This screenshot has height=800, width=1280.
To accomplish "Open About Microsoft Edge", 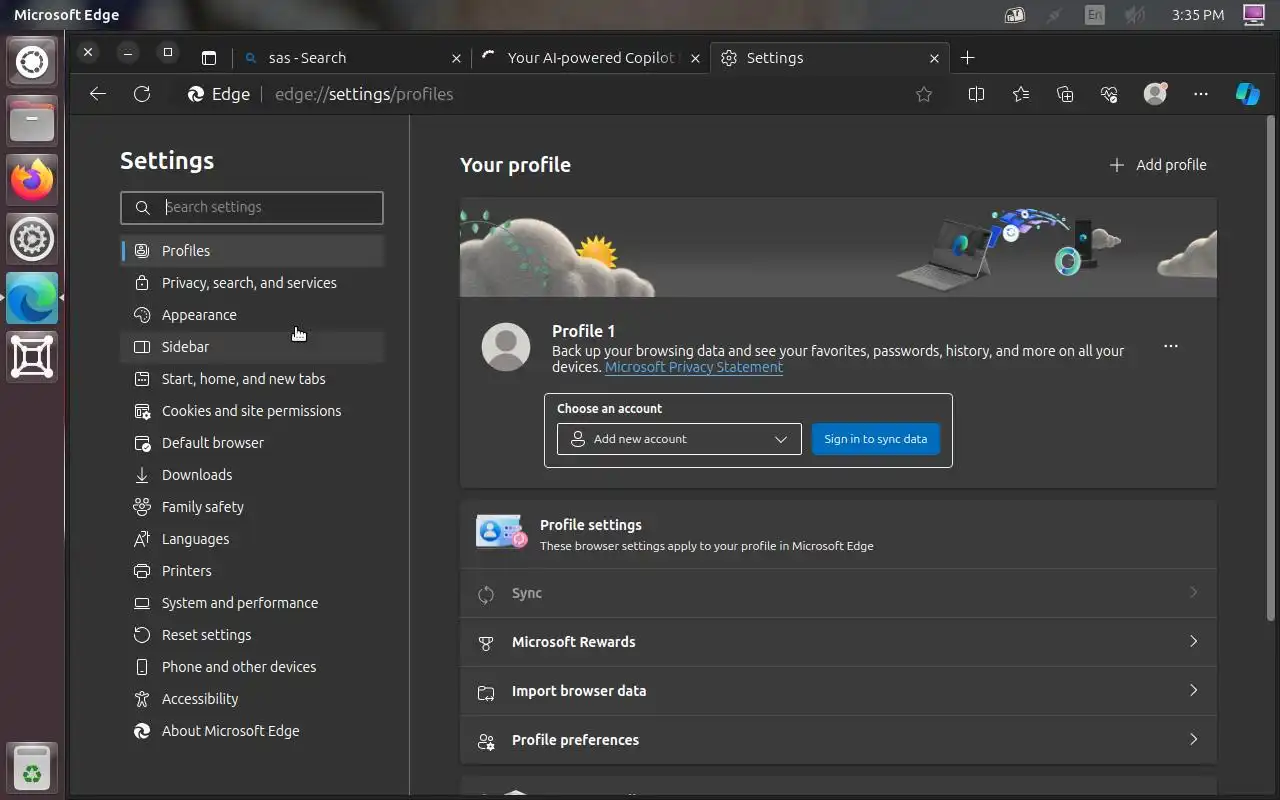I will coord(252,731).
